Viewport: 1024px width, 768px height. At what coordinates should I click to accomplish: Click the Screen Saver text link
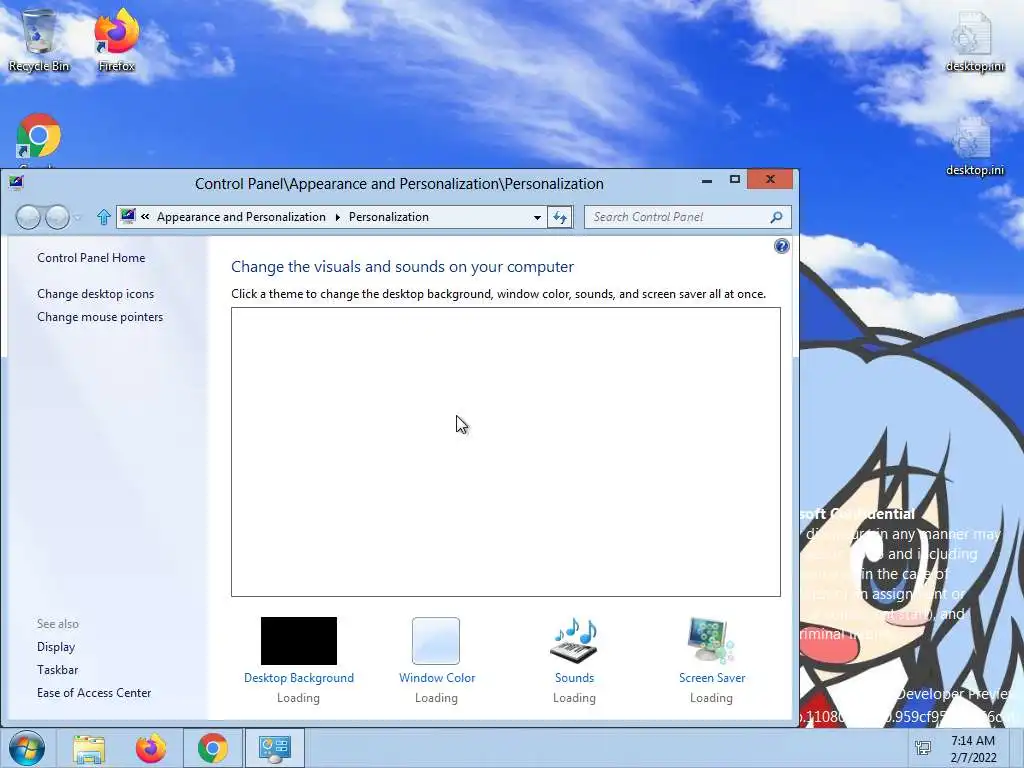[712, 678]
